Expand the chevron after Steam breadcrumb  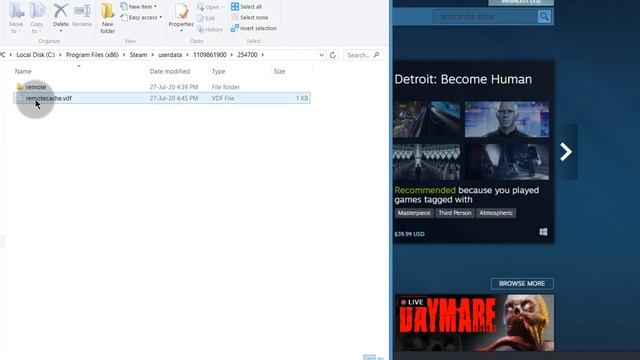[153, 55]
